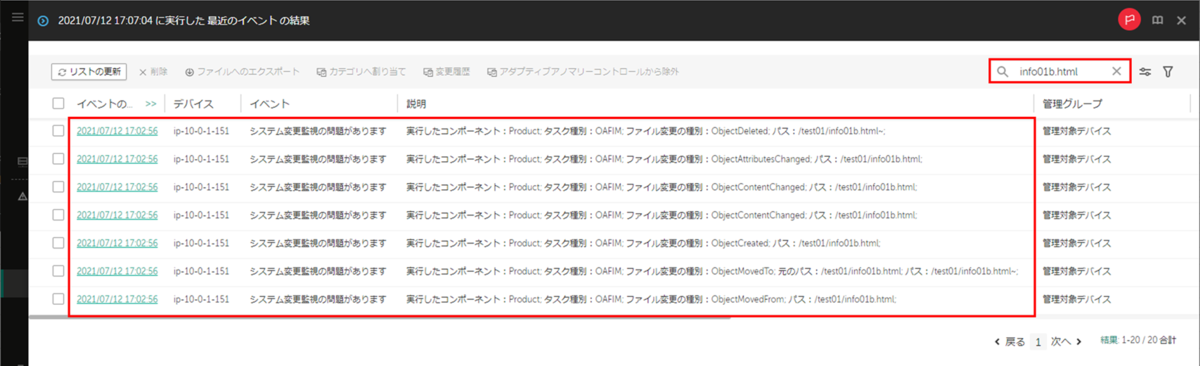
Task: Click the red flag notifications icon
Action: [1129, 19]
